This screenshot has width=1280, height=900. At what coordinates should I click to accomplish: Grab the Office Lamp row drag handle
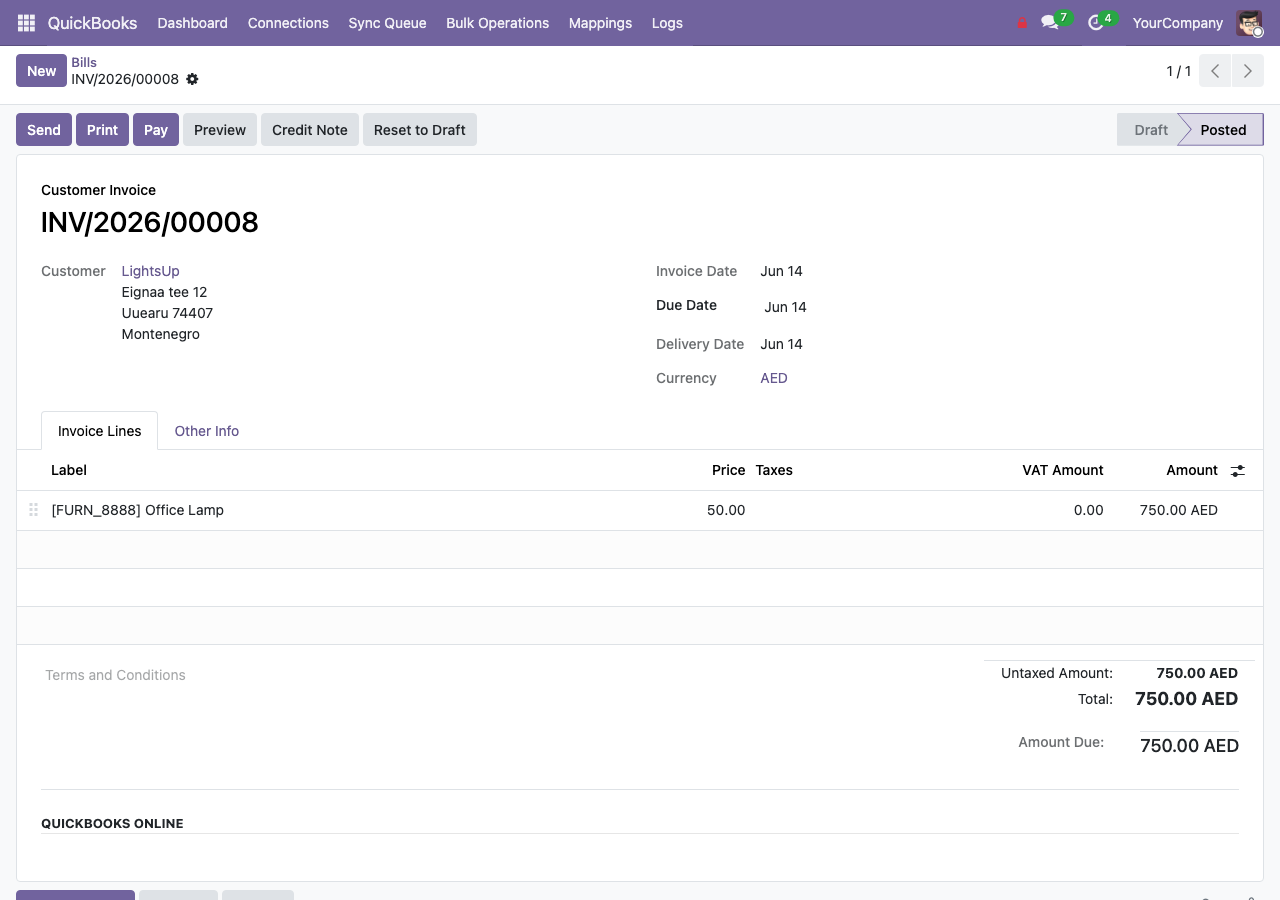tap(33, 510)
